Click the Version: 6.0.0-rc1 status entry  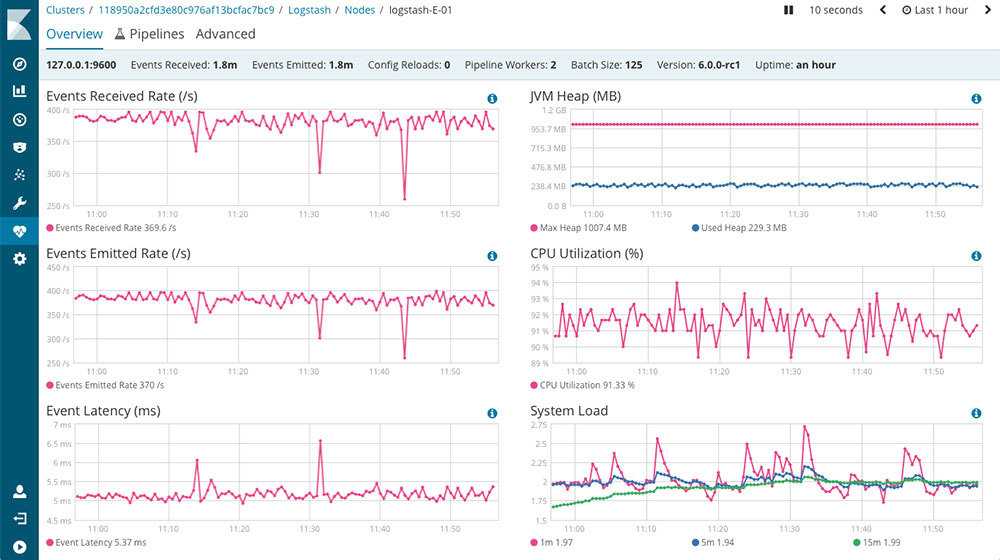click(698, 65)
